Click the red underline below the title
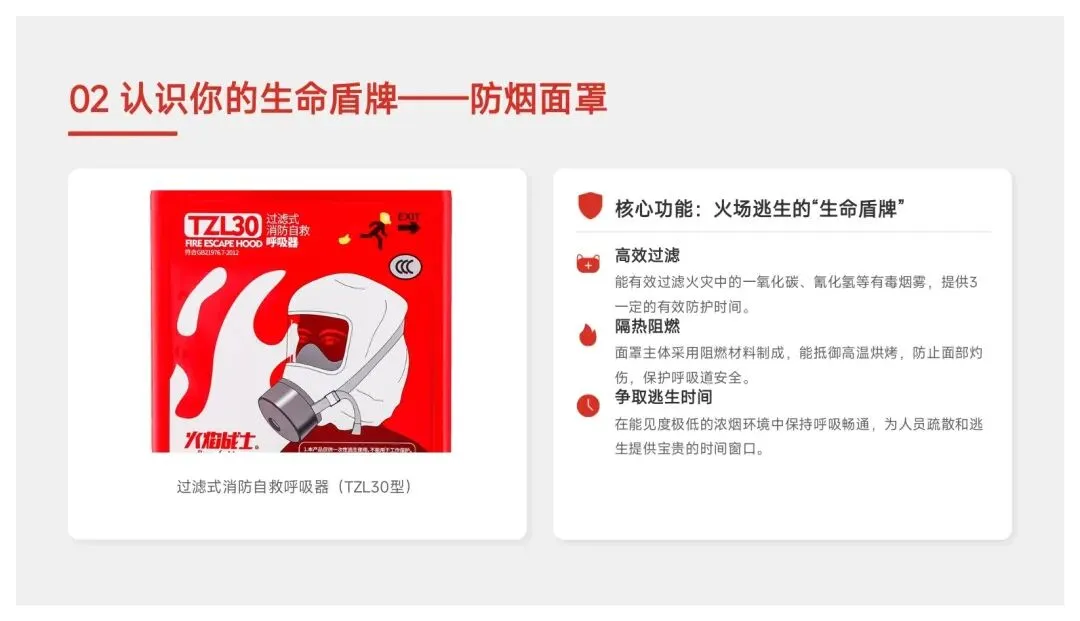1080x621 pixels. click(x=123, y=133)
